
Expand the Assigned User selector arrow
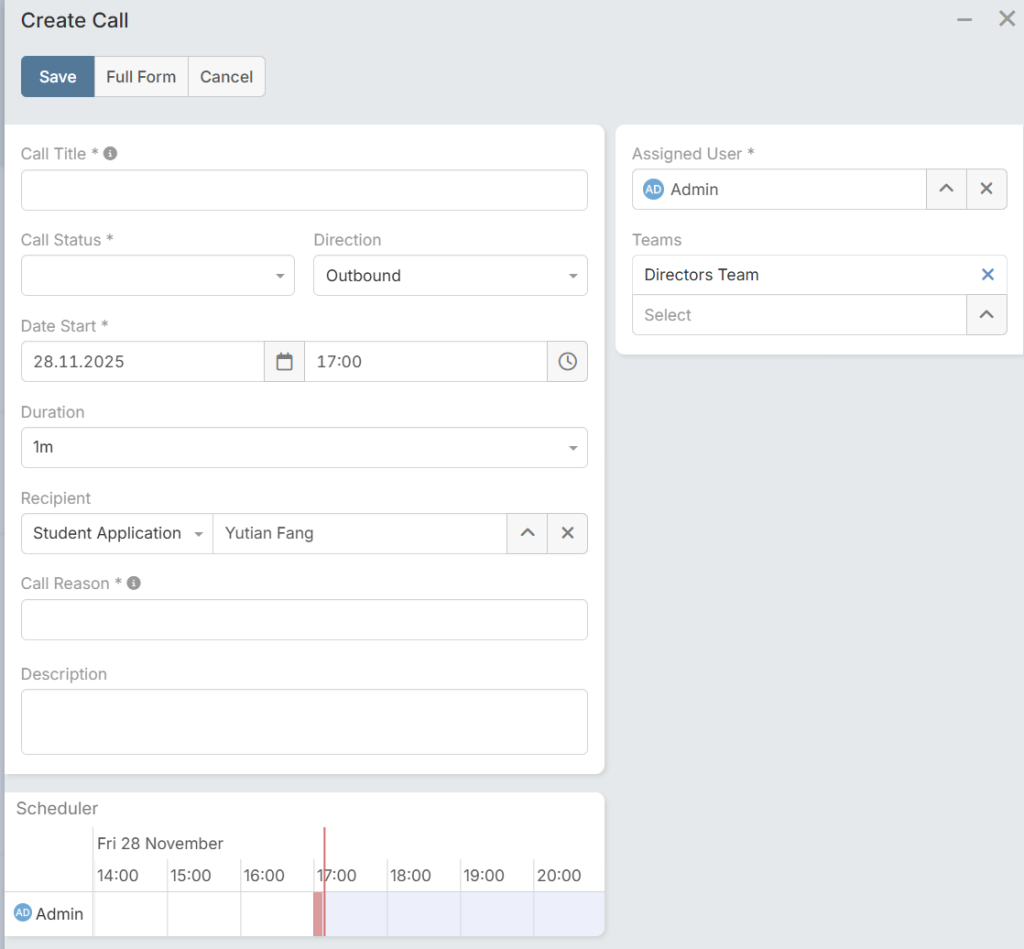pyautogui.click(x=946, y=189)
